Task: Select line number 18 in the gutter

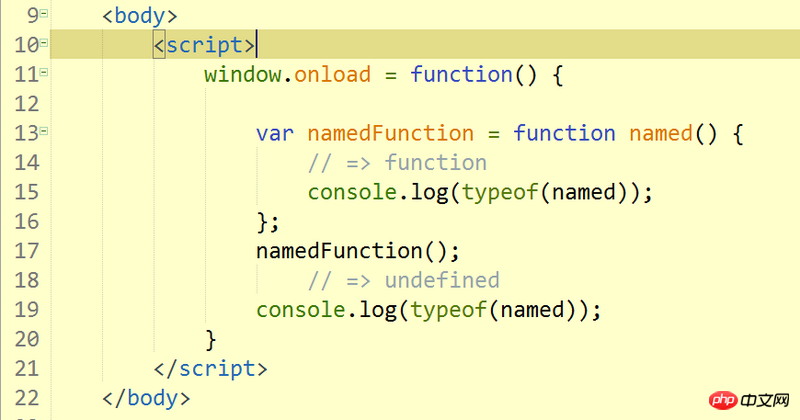Action: pos(27,280)
